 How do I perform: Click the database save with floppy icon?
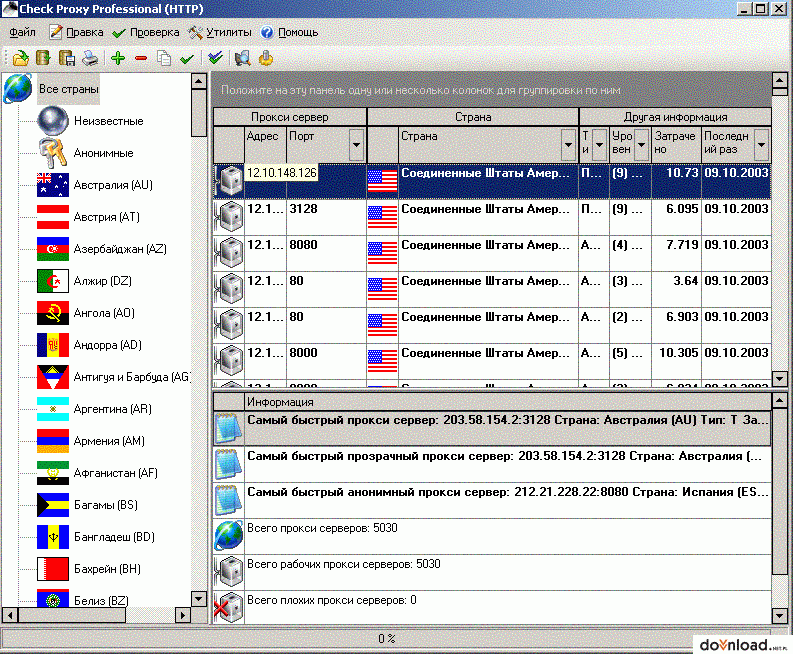point(67,58)
